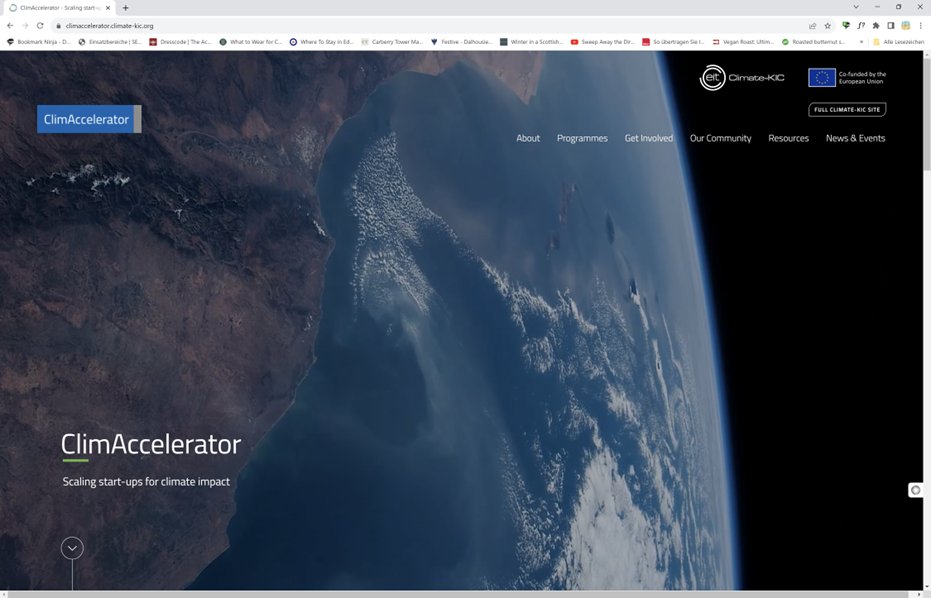Screen dimensions: 931x598
Task: Click the European Union flag logo
Action: 822,77
